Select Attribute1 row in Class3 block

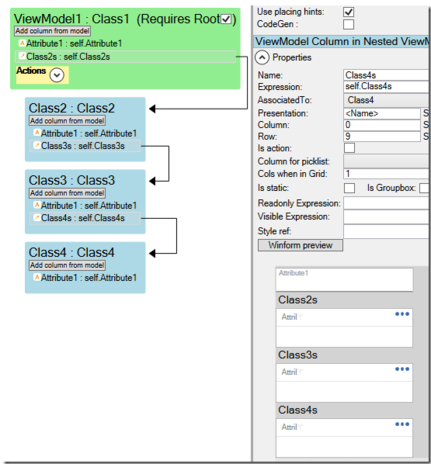(85, 205)
